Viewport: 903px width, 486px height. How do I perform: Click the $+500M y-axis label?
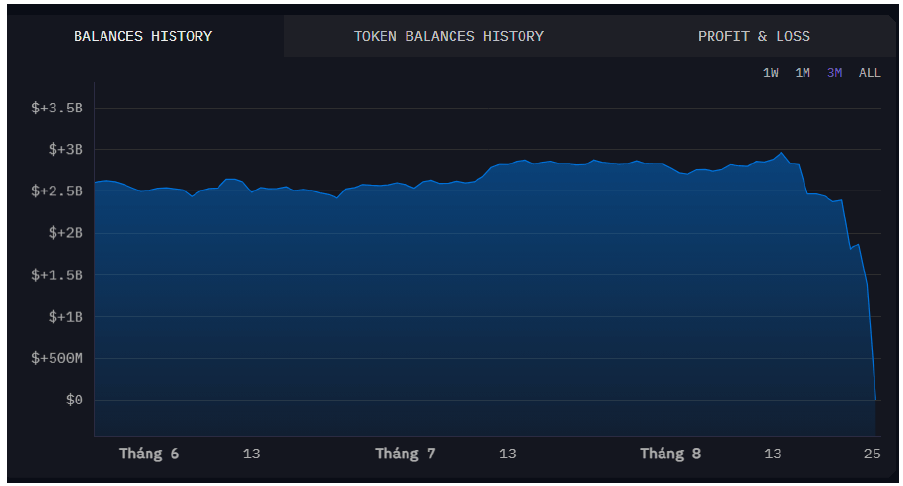[57, 358]
